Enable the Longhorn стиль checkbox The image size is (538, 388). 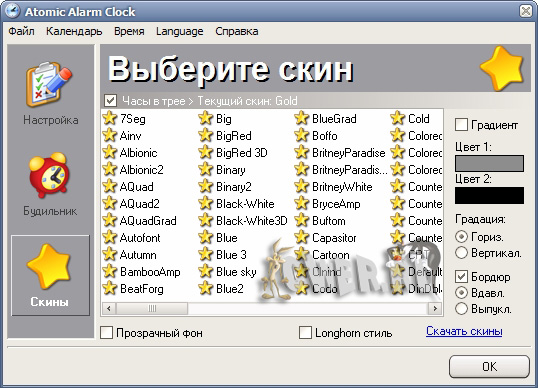coord(305,332)
